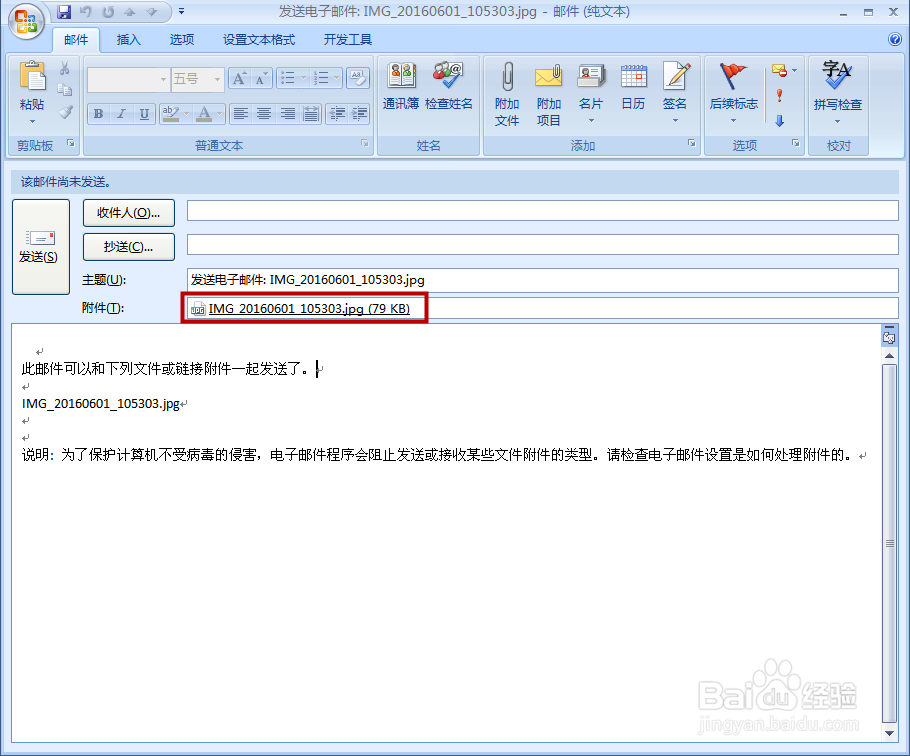Click 检查姓名 check names icon
The image size is (910, 756).
pos(449,87)
